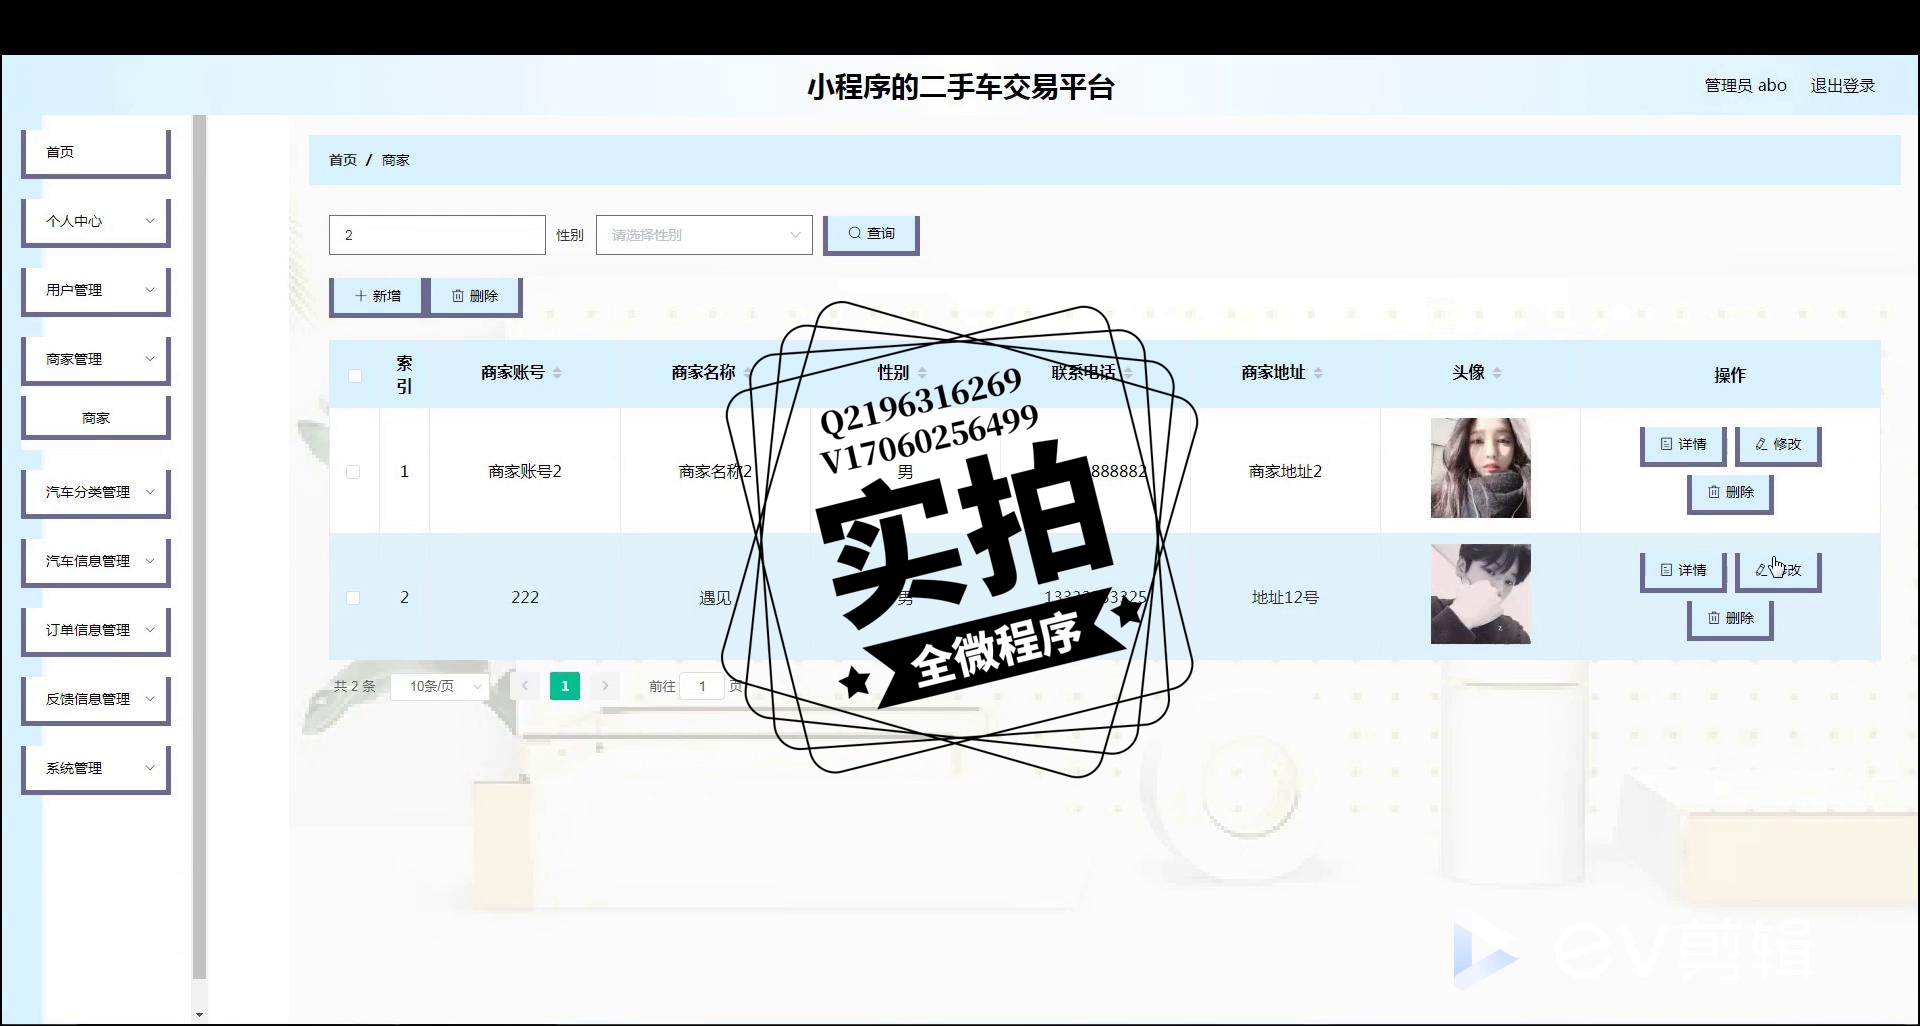The height and width of the screenshot is (1026, 1920).
Task: Click the 首页 breadcrumb link
Action: point(343,160)
